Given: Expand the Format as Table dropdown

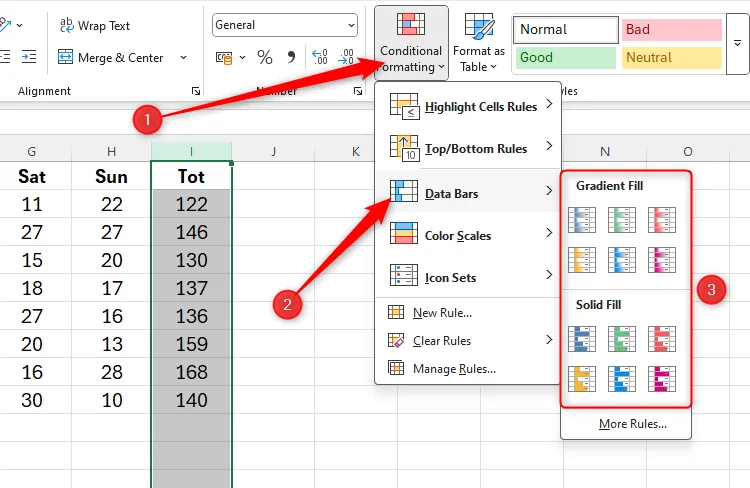Looking at the screenshot, I should pos(479,43).
